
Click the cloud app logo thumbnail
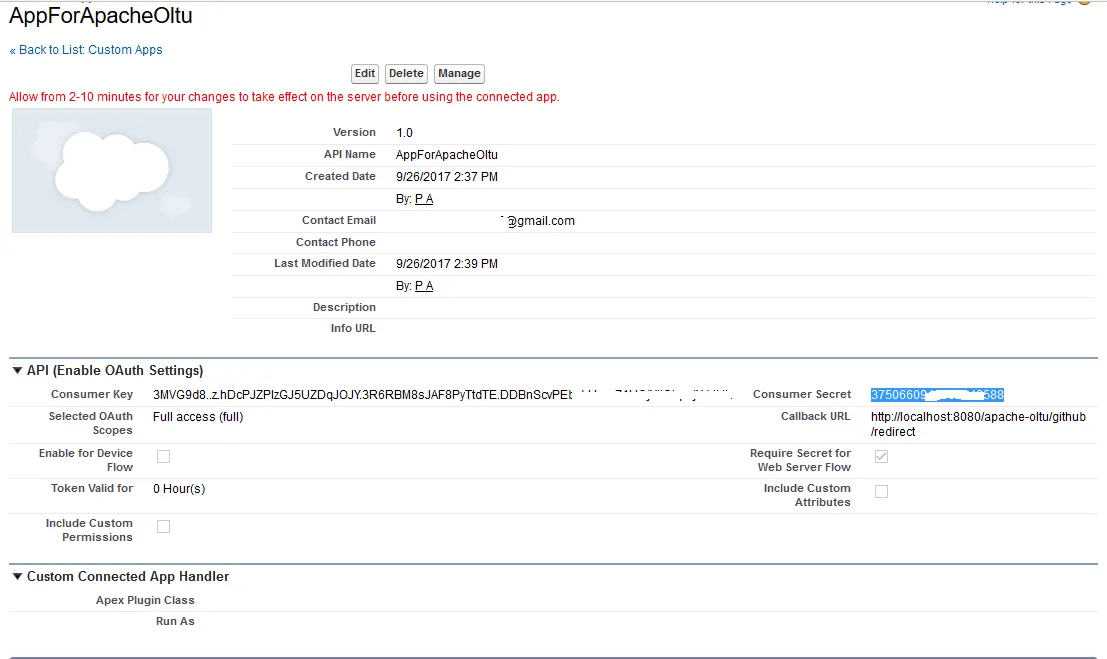[x=112, y=170]
